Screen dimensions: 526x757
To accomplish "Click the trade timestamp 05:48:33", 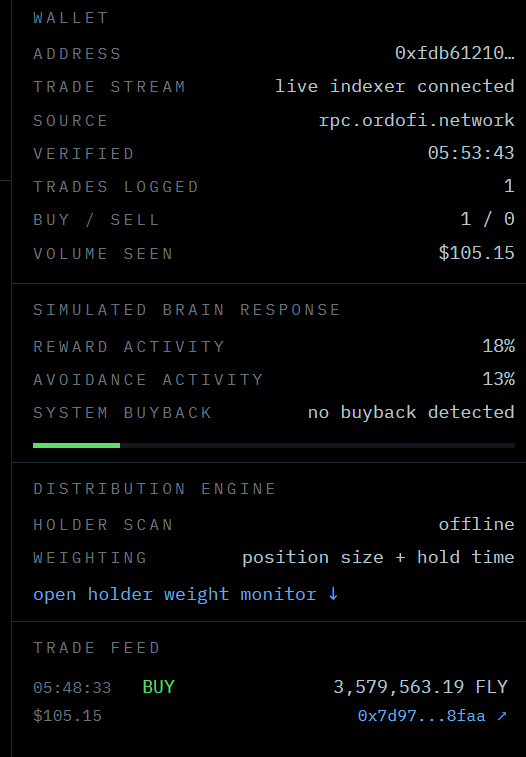I will coord(72,687).
